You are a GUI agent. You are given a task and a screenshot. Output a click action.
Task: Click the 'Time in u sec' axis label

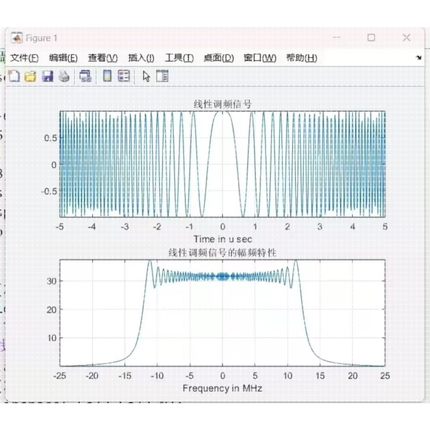(x=223, y=239)
